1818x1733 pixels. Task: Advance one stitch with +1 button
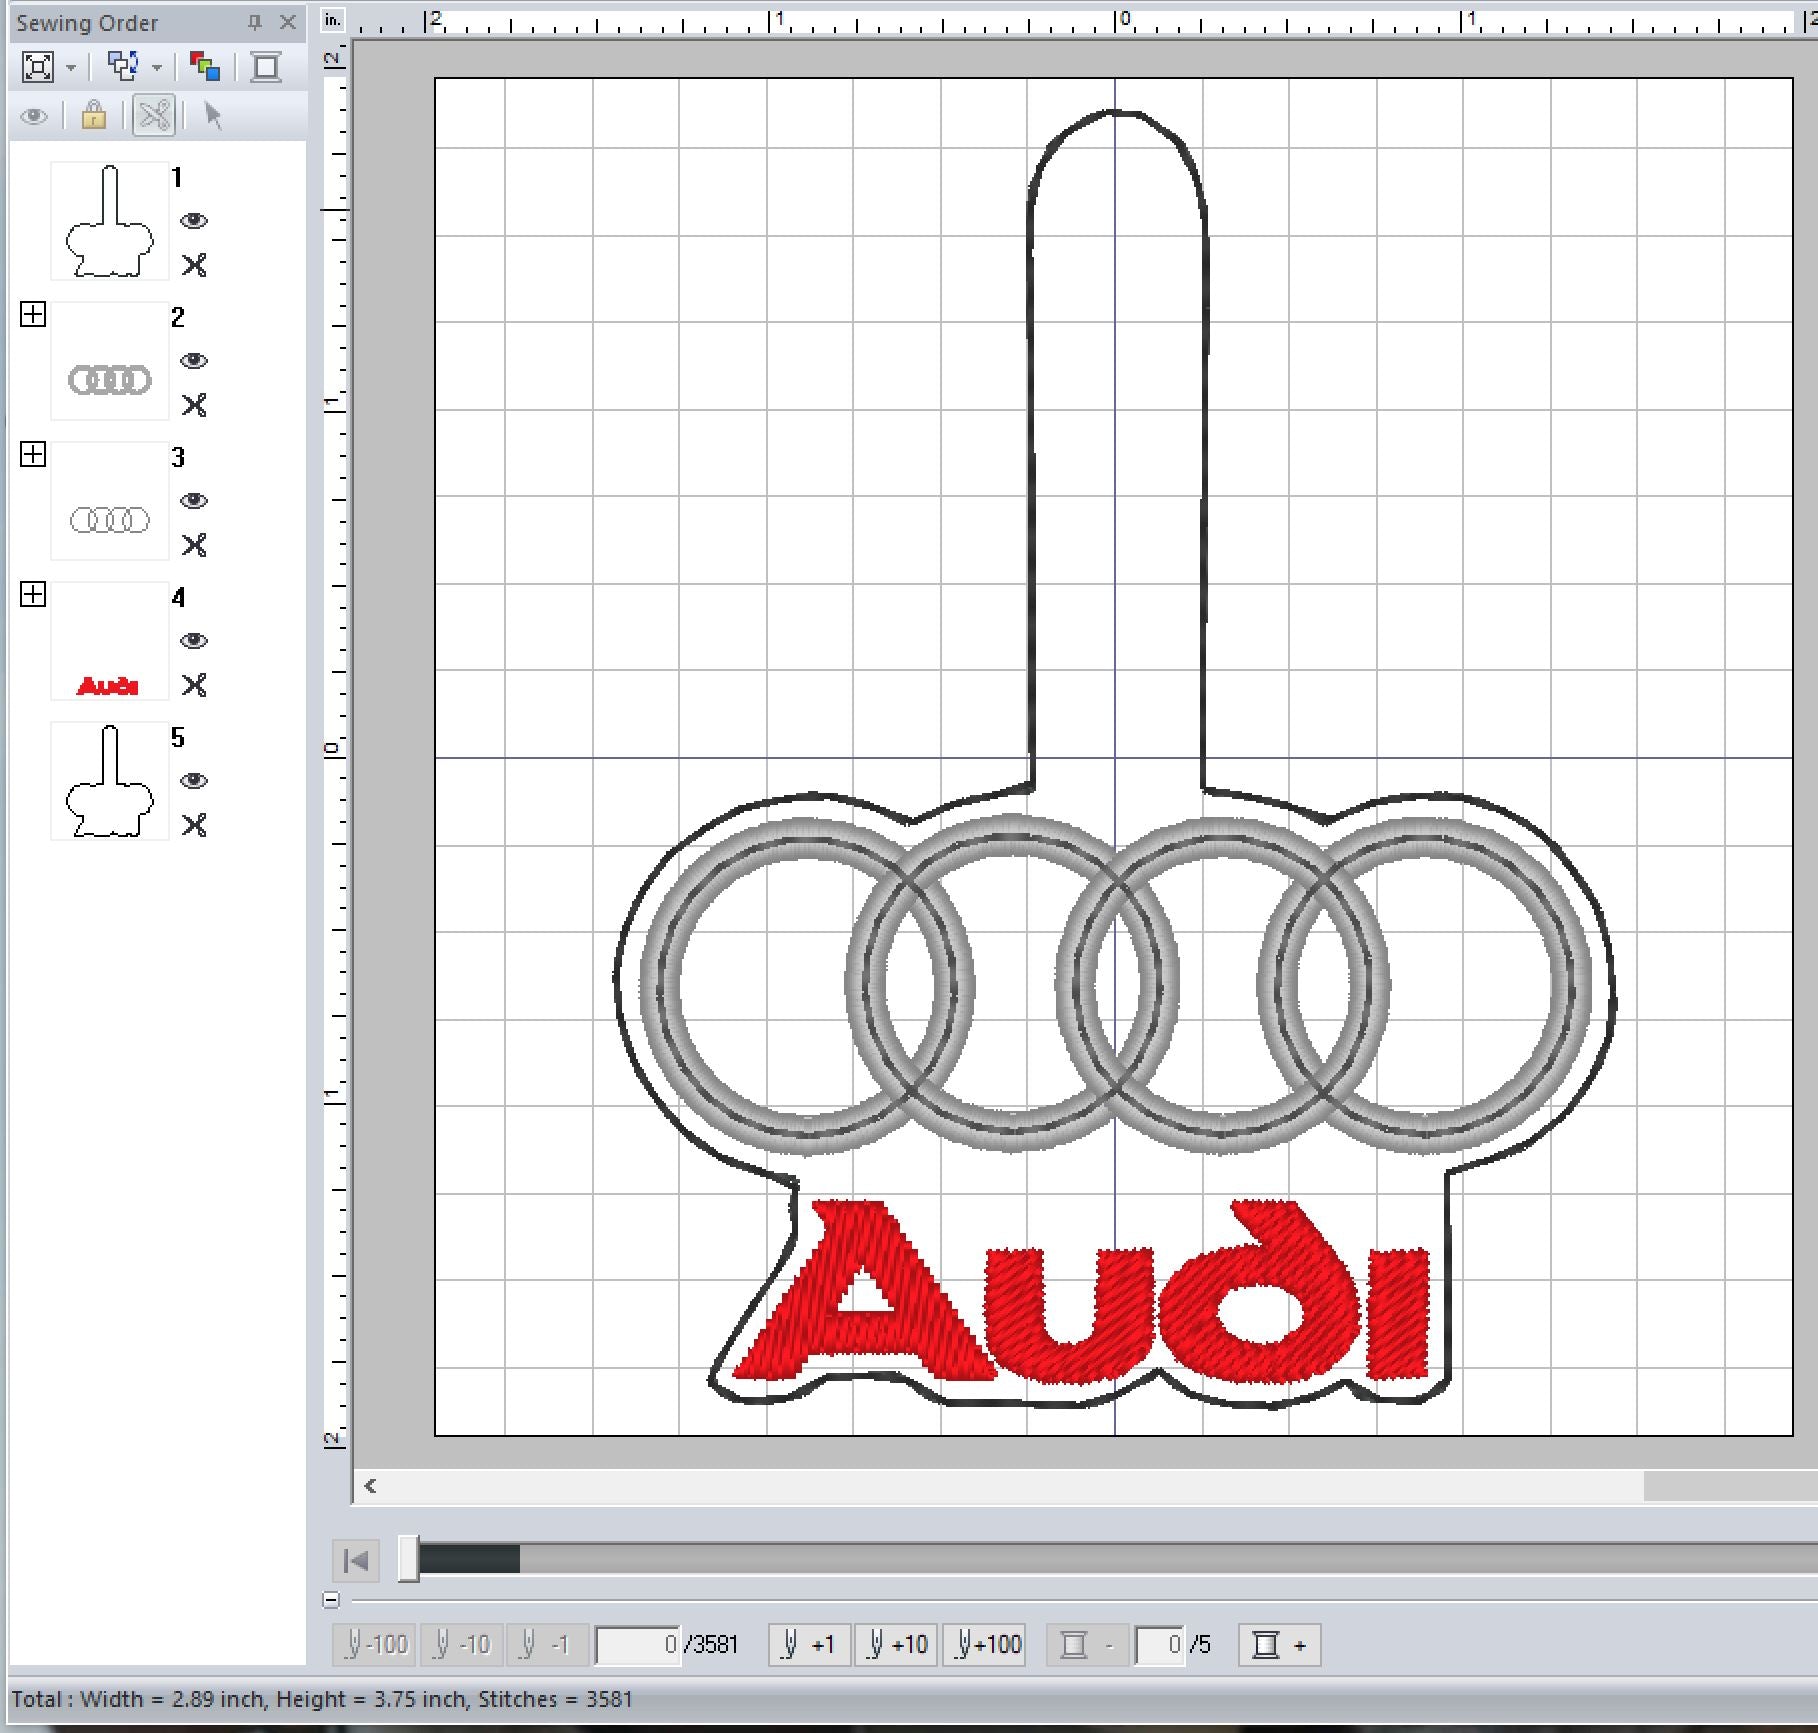tap(810, 1645)
